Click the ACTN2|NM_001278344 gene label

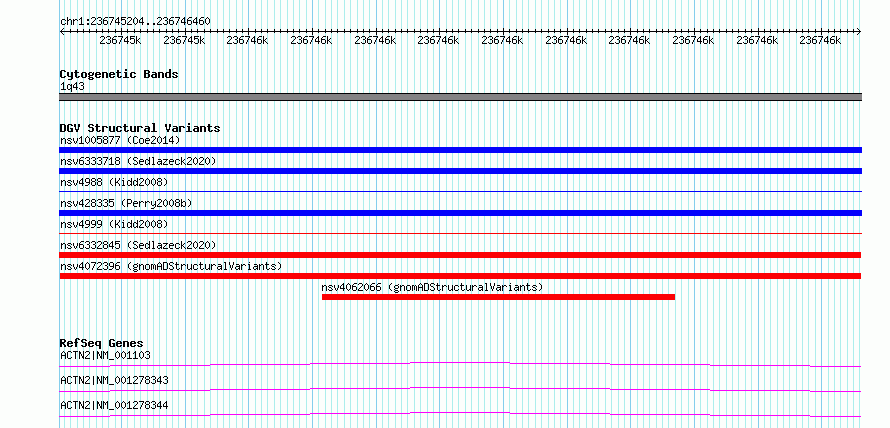point(114,405)
